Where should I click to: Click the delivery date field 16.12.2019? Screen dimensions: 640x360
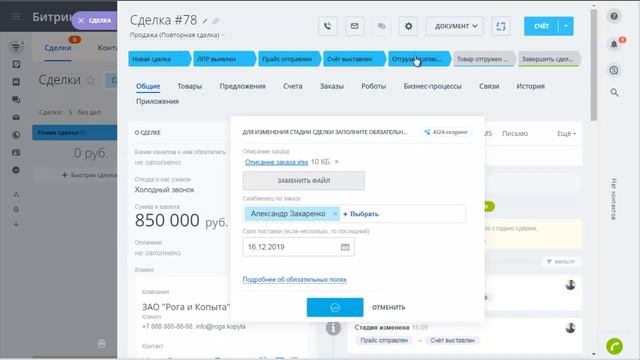coord(298,247)
